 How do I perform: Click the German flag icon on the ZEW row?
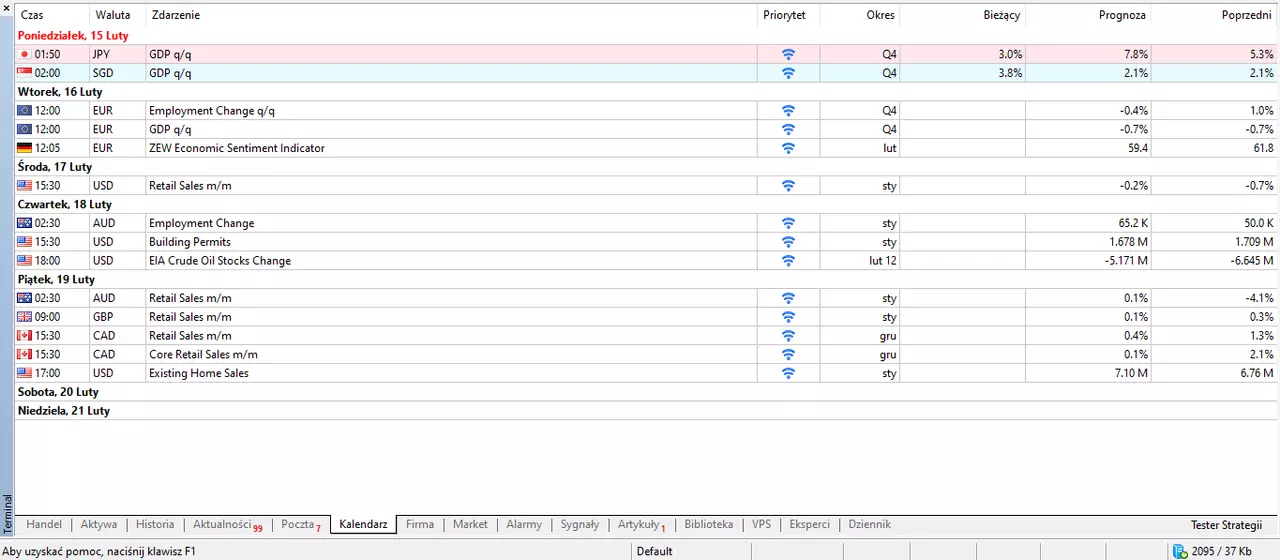tap(25, 148)
